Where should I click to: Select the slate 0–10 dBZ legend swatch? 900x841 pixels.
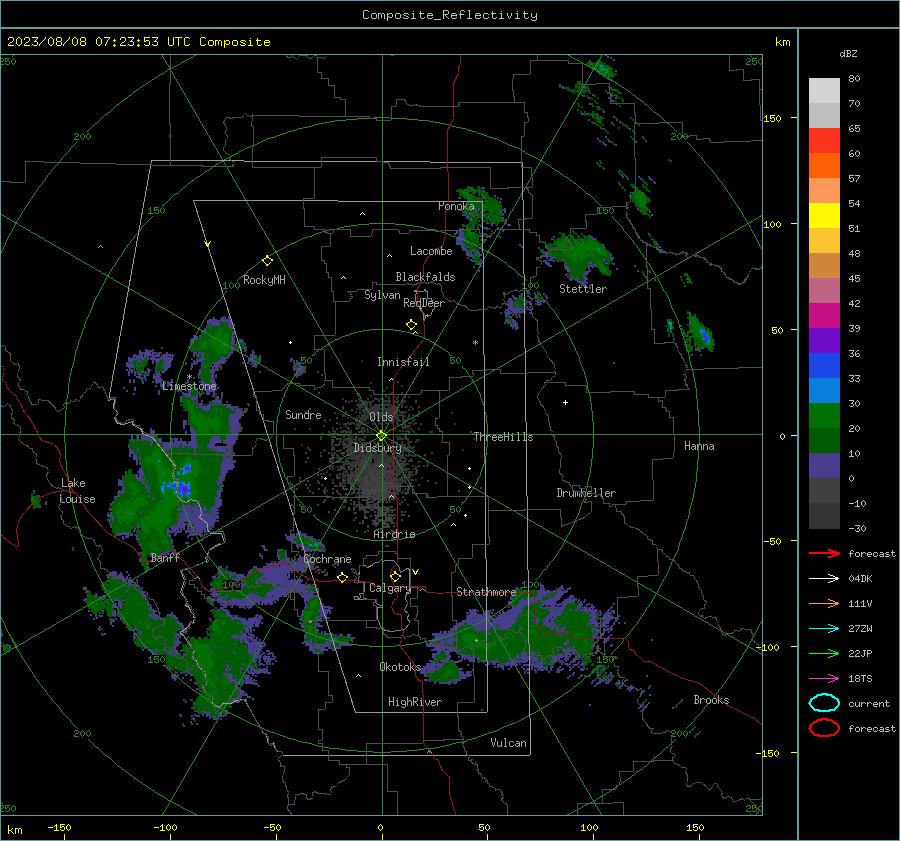(824, 466)
